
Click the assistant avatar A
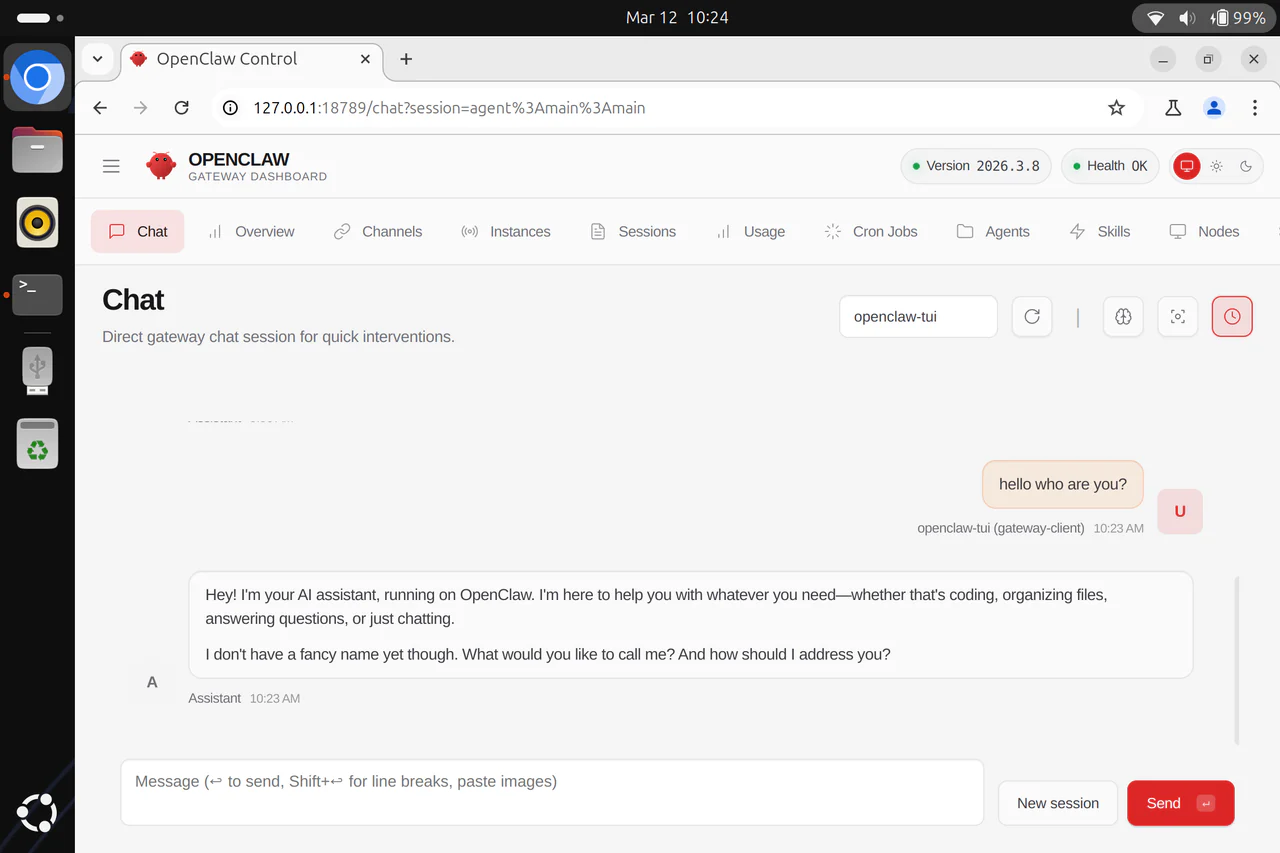click(152, 682)
